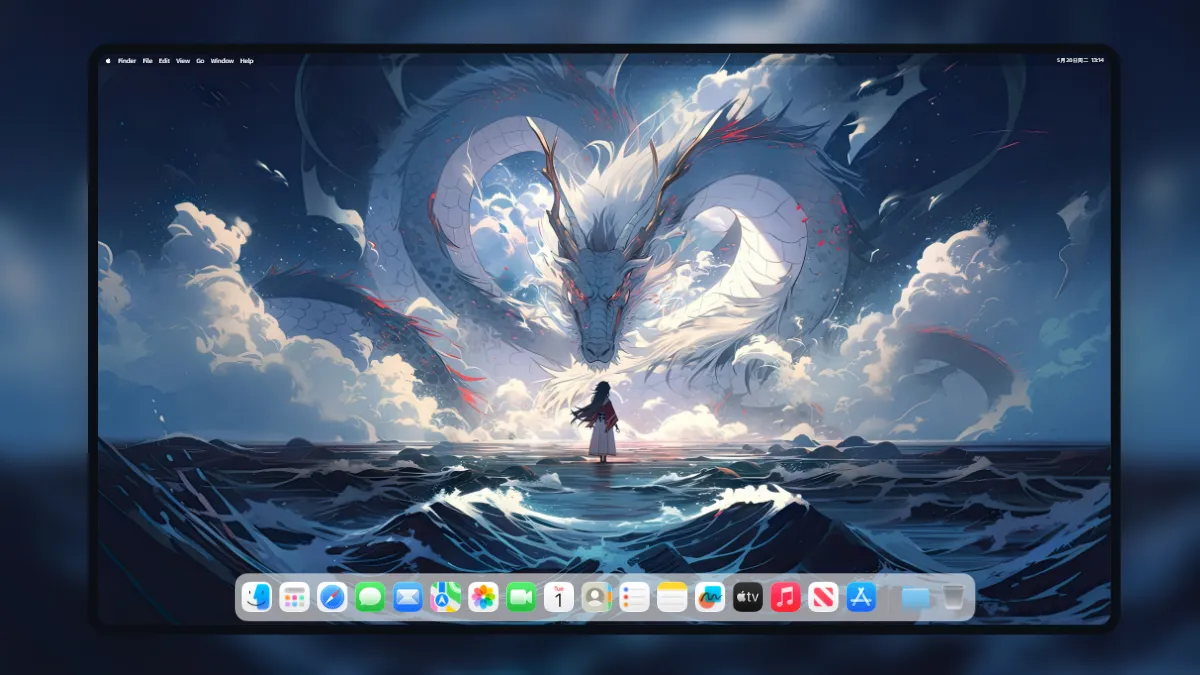The height and width of the screenshot is (675, 1200).
Task: Open the File menu
Action: [147, 61]
